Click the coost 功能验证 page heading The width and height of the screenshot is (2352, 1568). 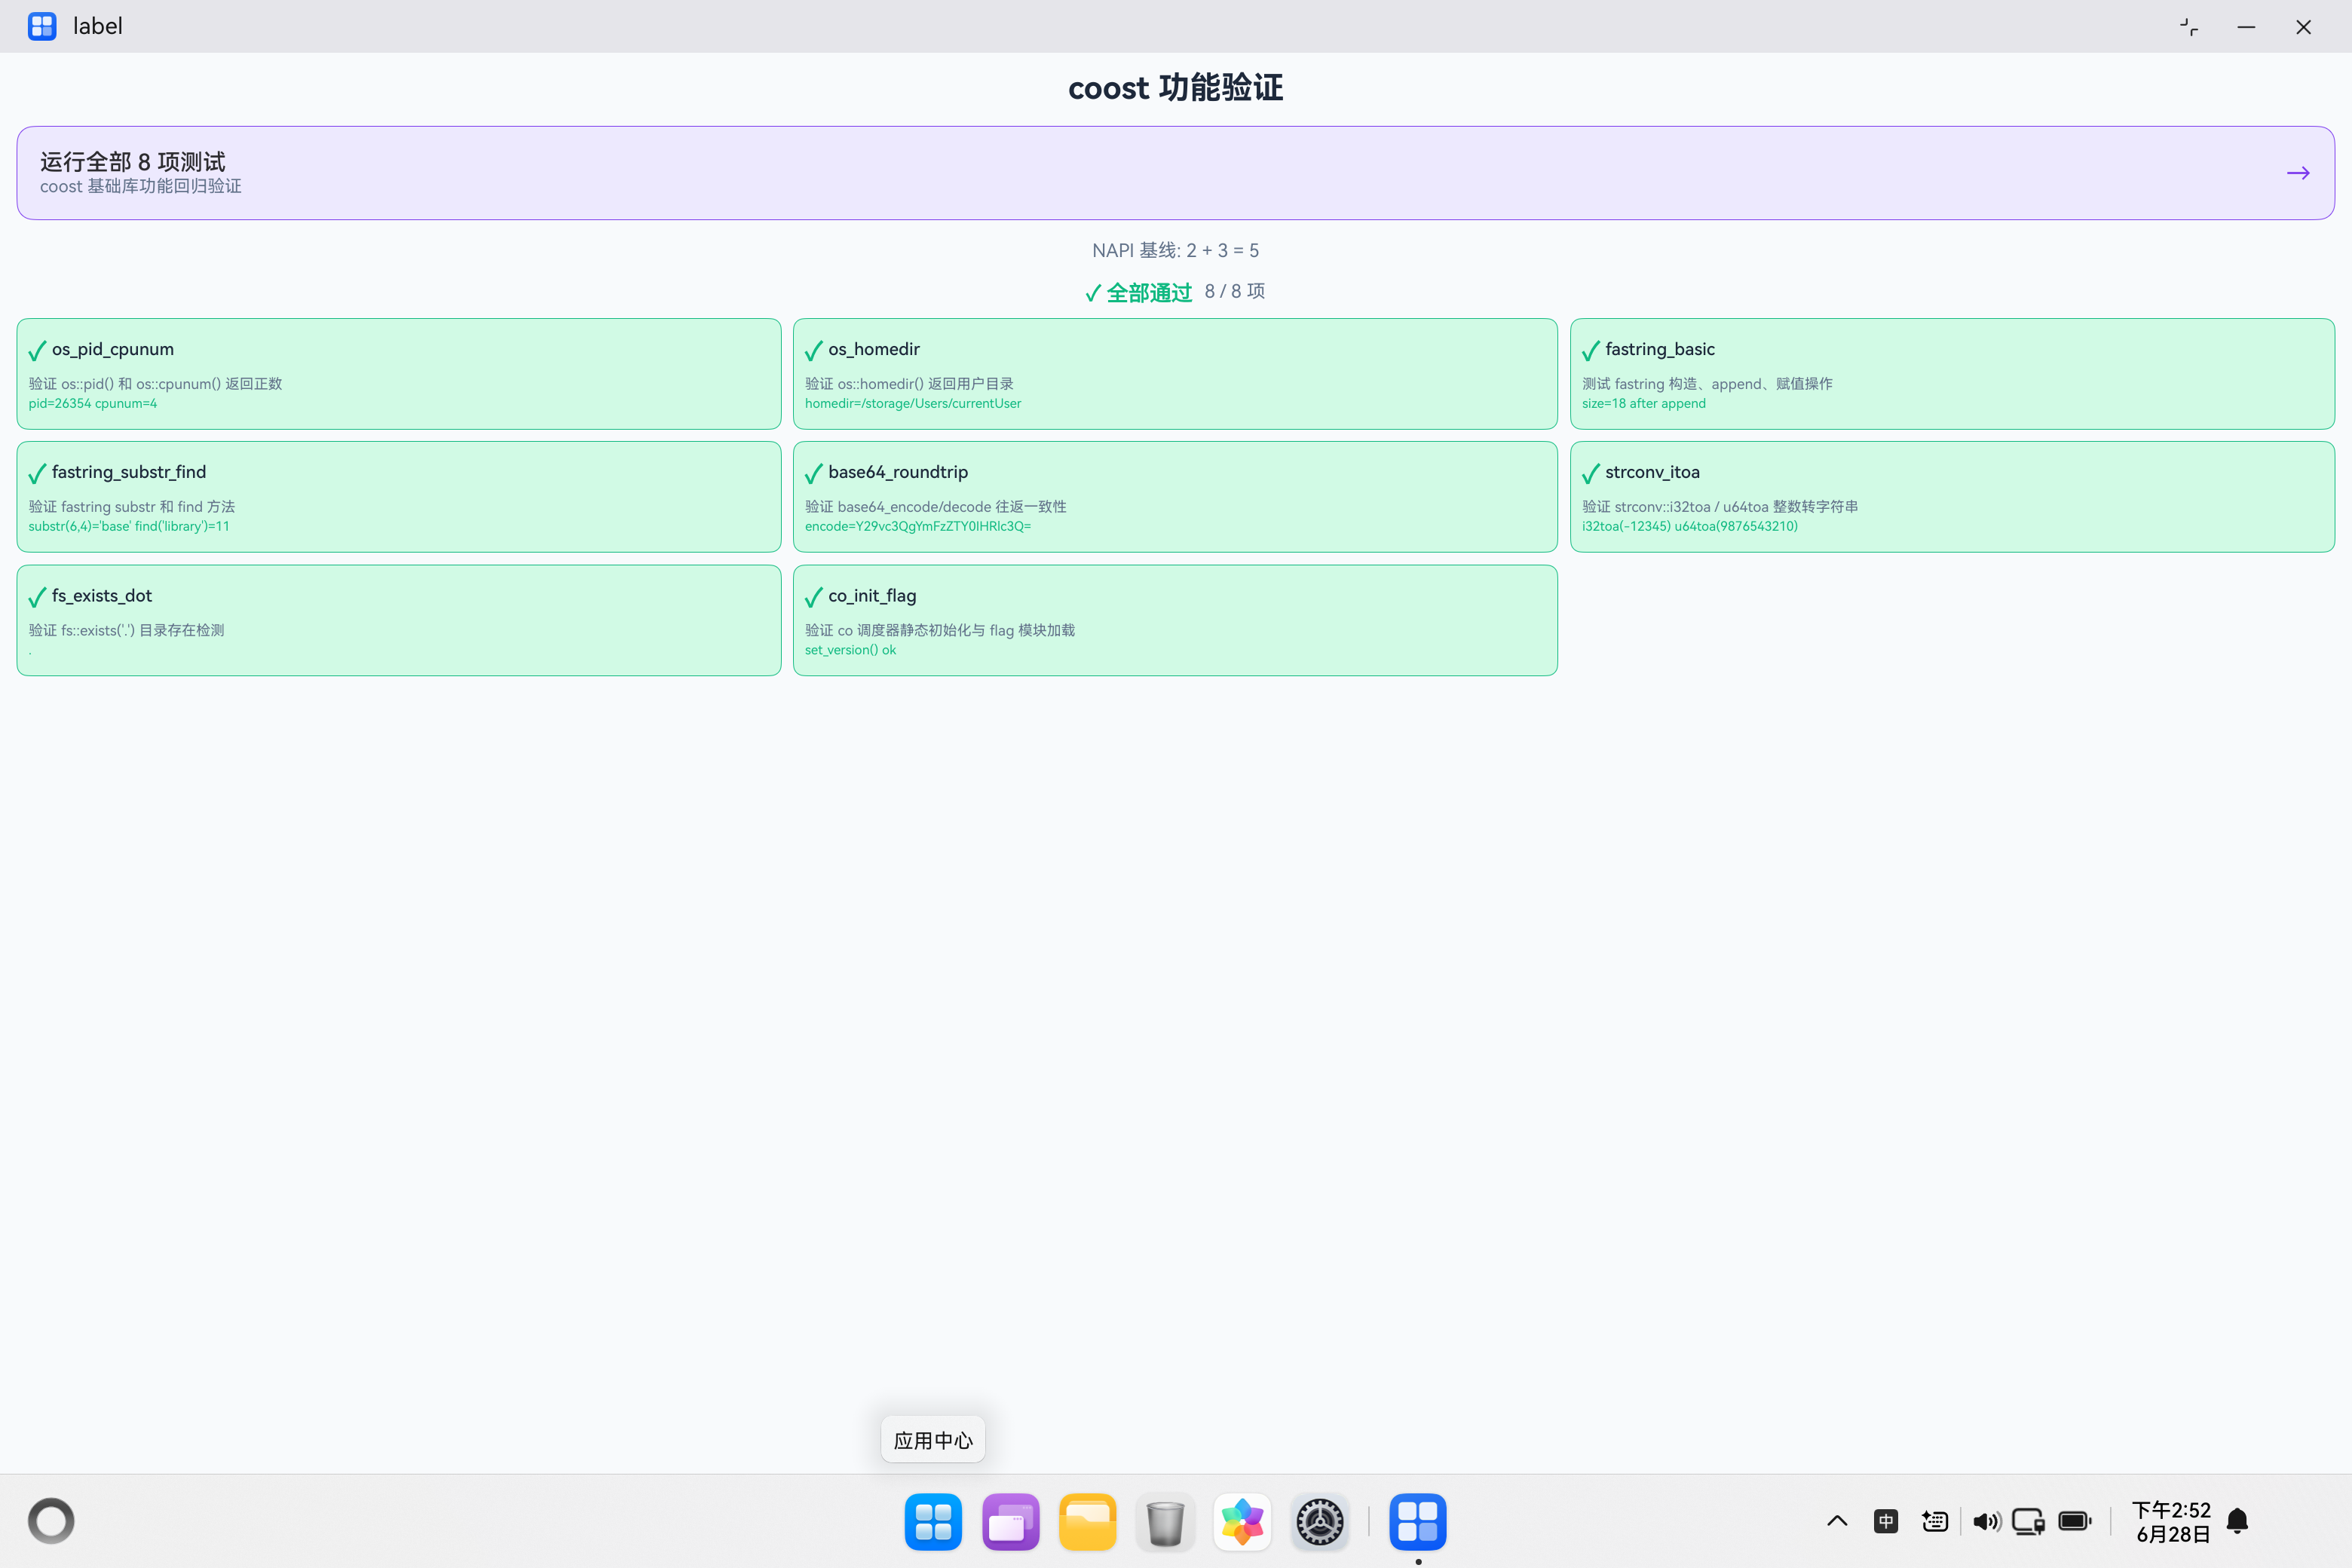point(1175,88)
